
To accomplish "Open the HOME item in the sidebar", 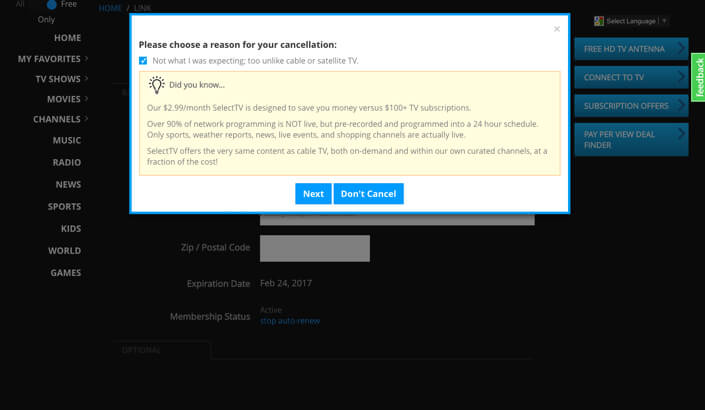I will click(67, 38).
